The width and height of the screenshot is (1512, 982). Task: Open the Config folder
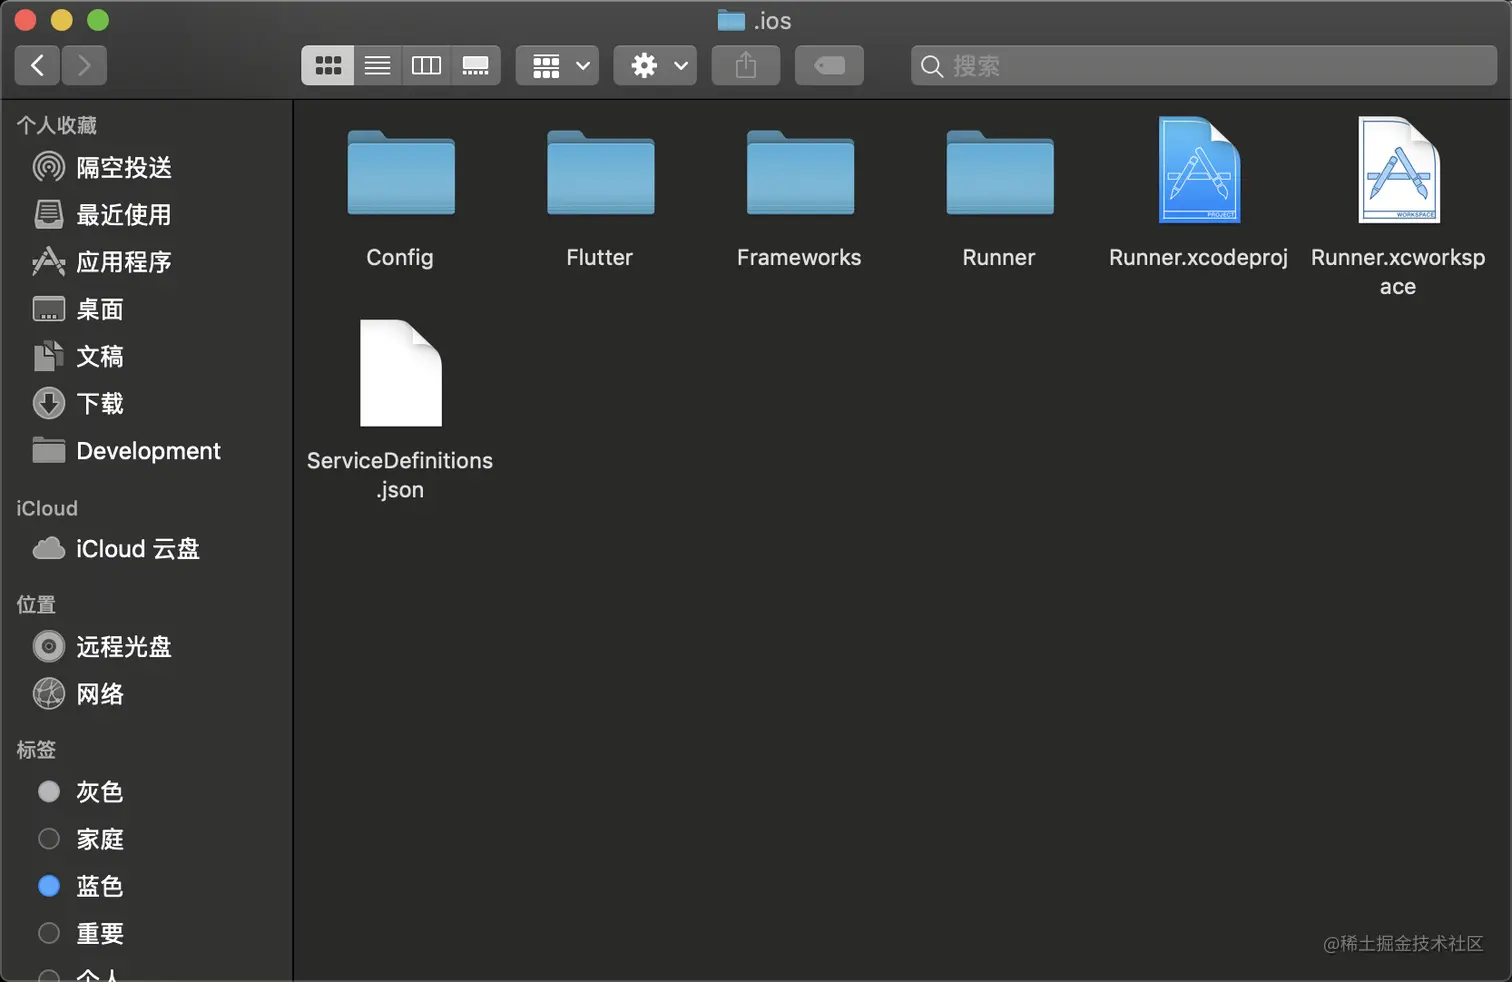click(x=401, y=173)
